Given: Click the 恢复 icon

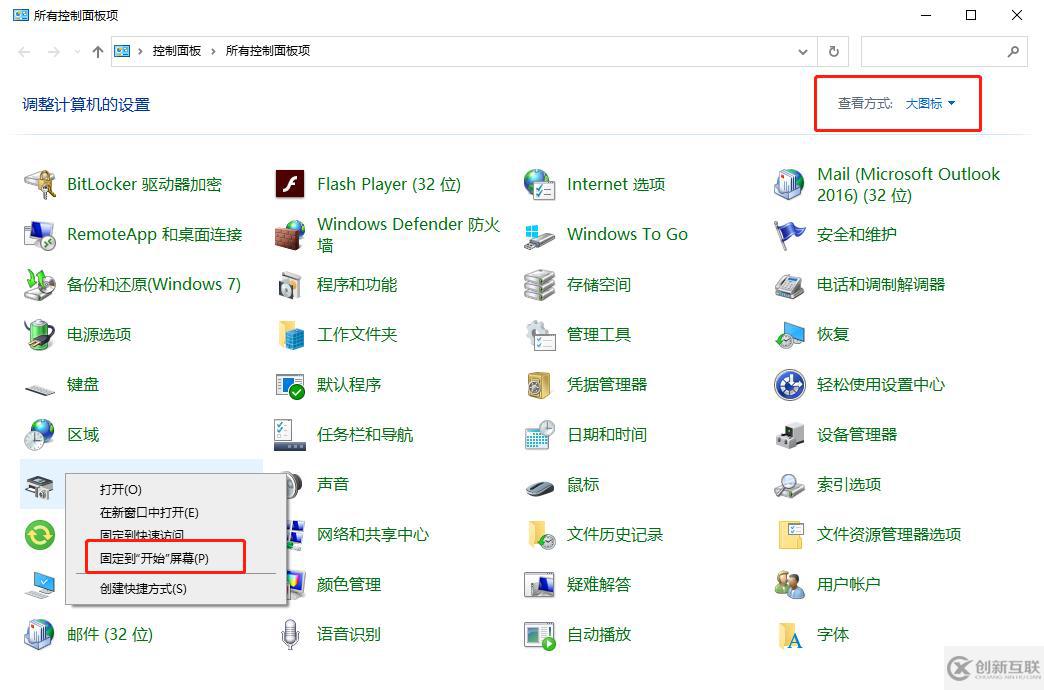Looking at the screenshot, I should coord(790,335).
